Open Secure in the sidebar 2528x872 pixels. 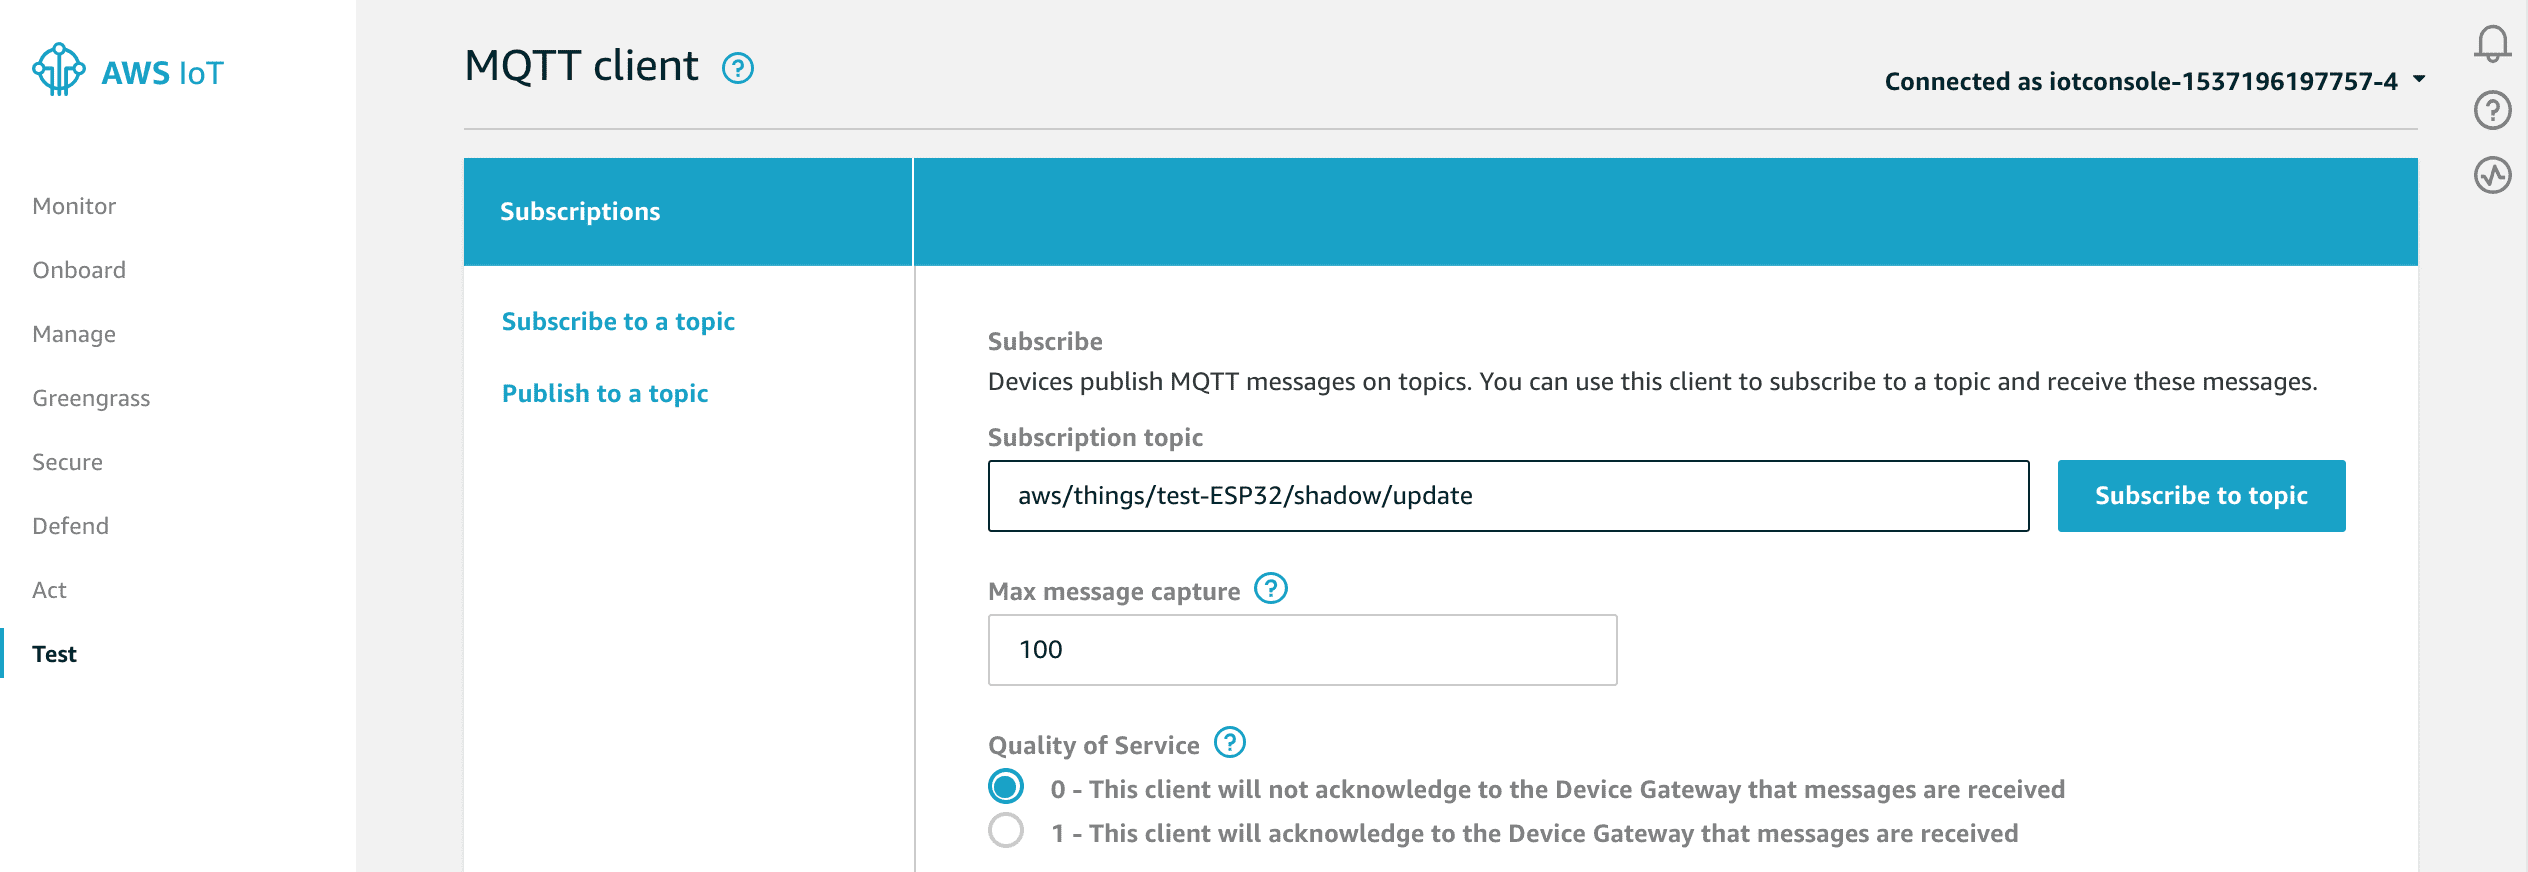pyautogui.click(x=67, y=462)
